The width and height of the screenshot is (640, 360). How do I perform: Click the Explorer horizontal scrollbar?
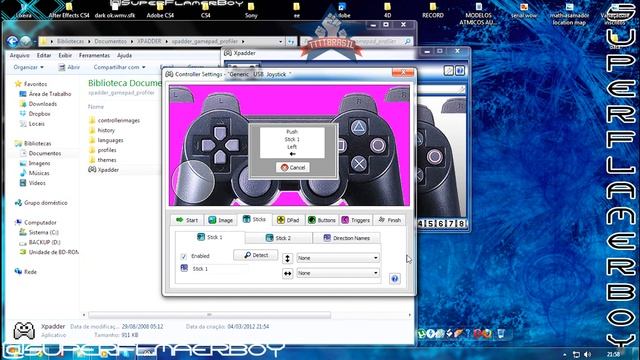point(209,315)
